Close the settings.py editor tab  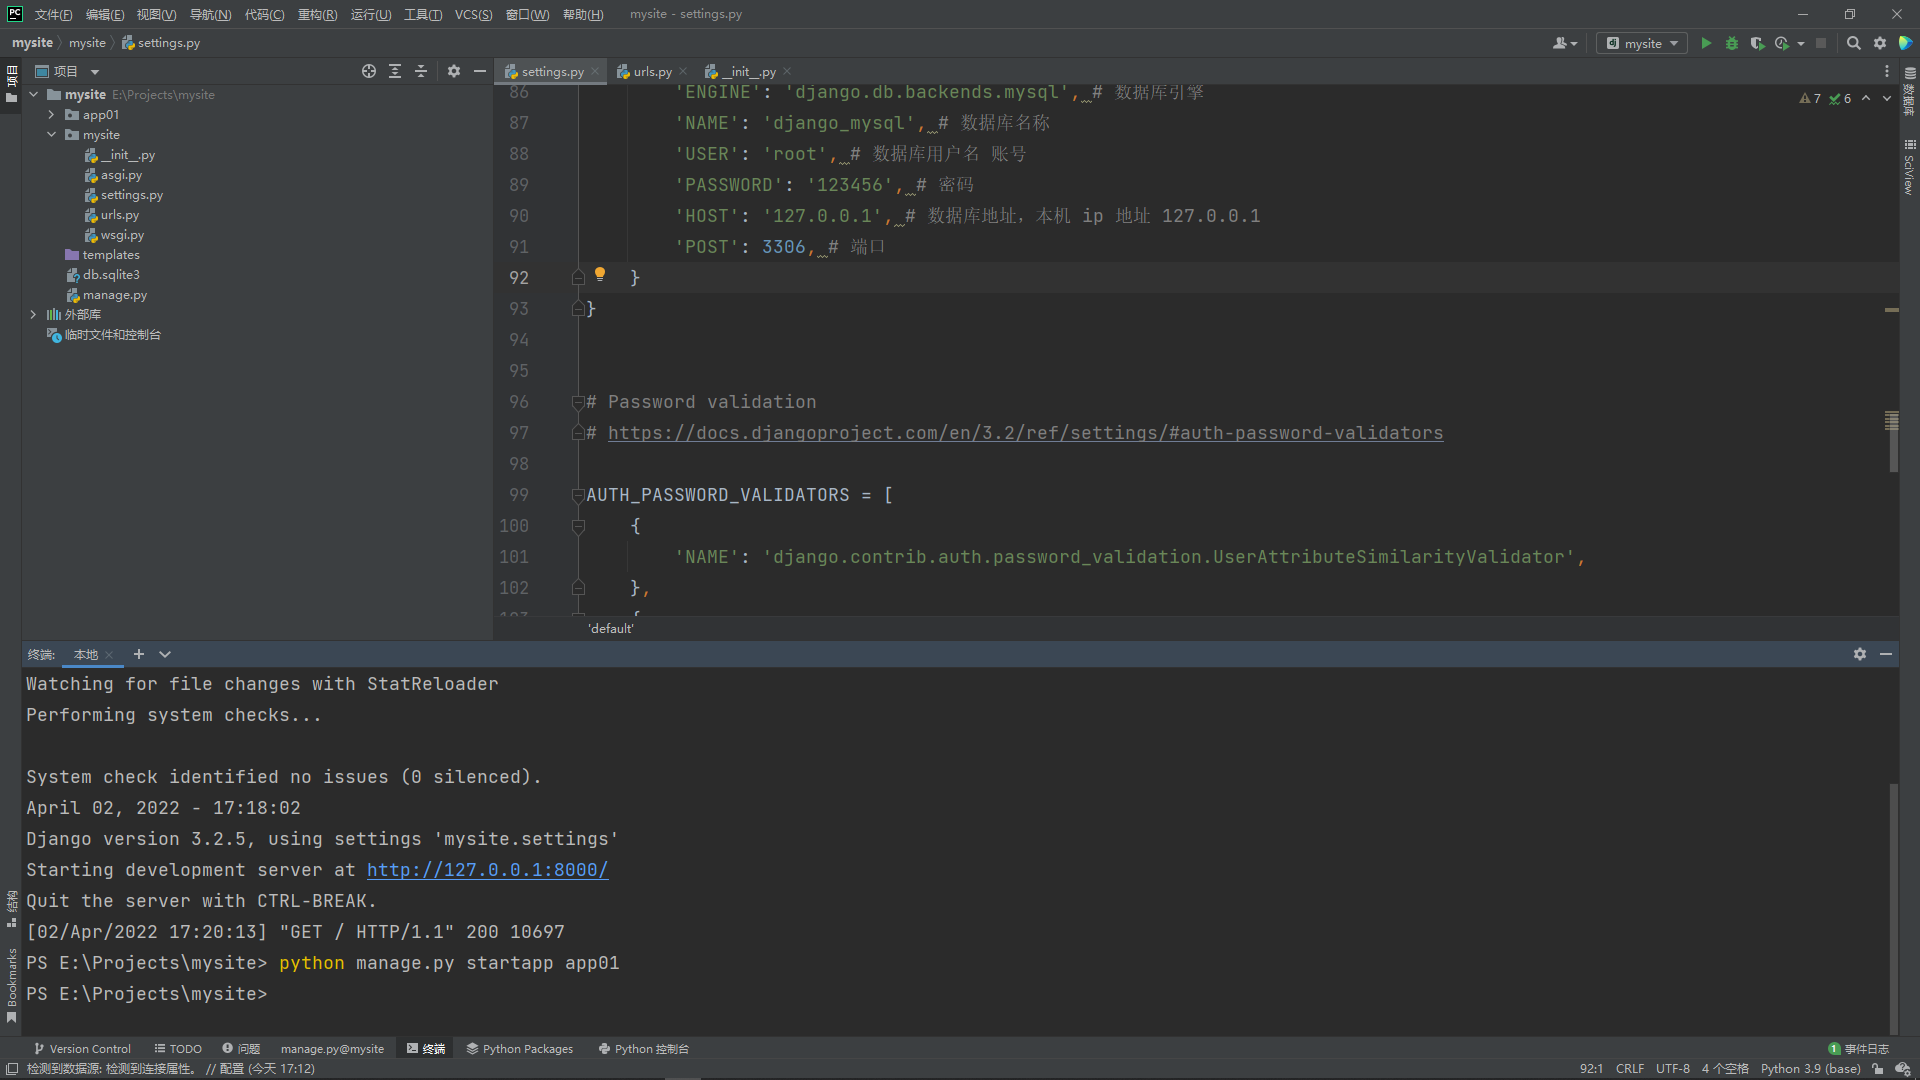tap(595, 71)
